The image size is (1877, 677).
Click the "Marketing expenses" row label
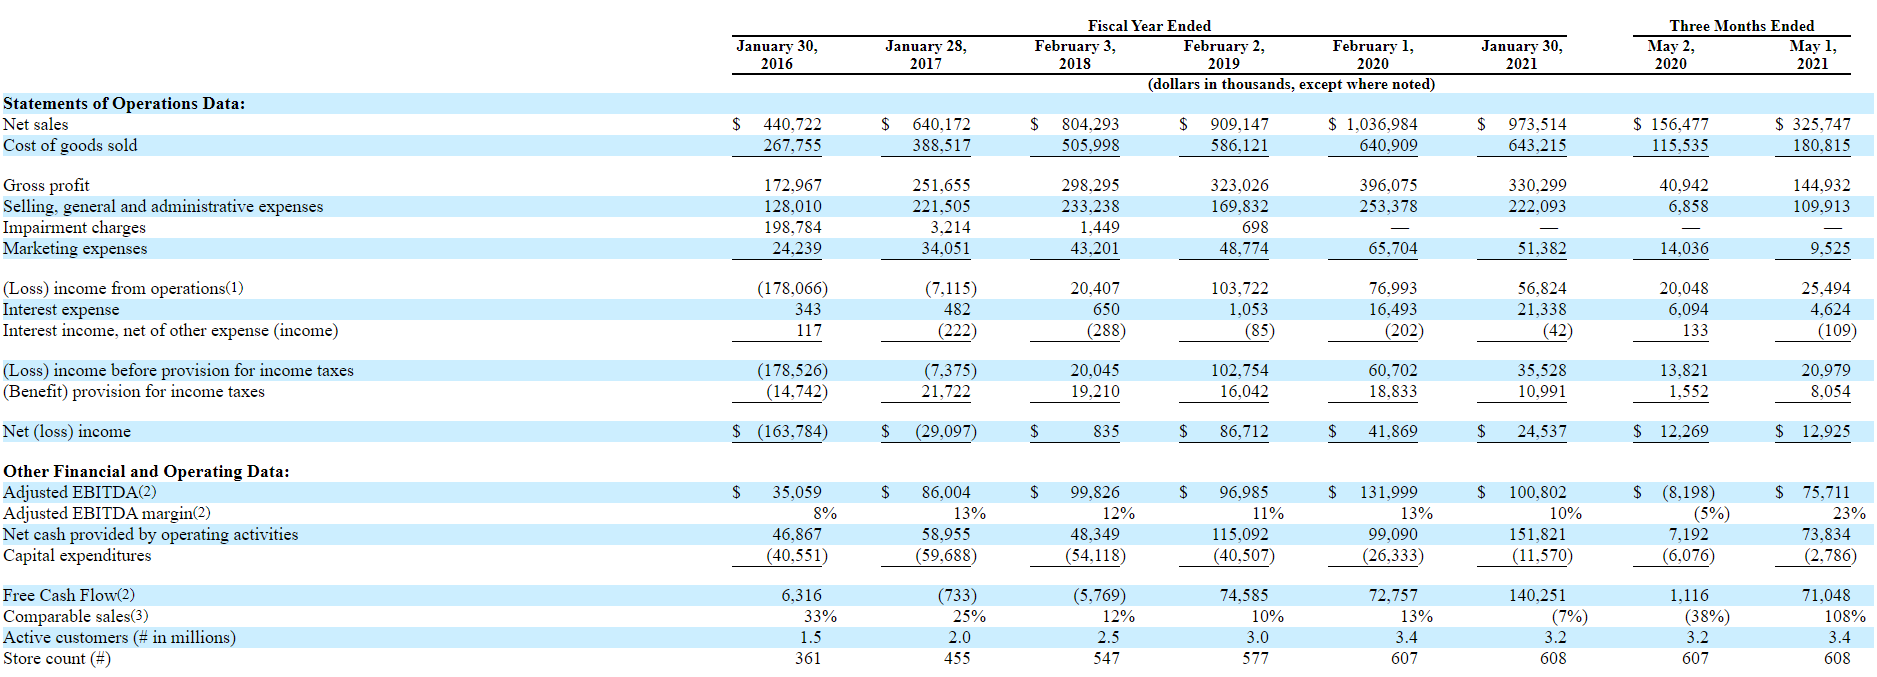click(x=75, y=248)
